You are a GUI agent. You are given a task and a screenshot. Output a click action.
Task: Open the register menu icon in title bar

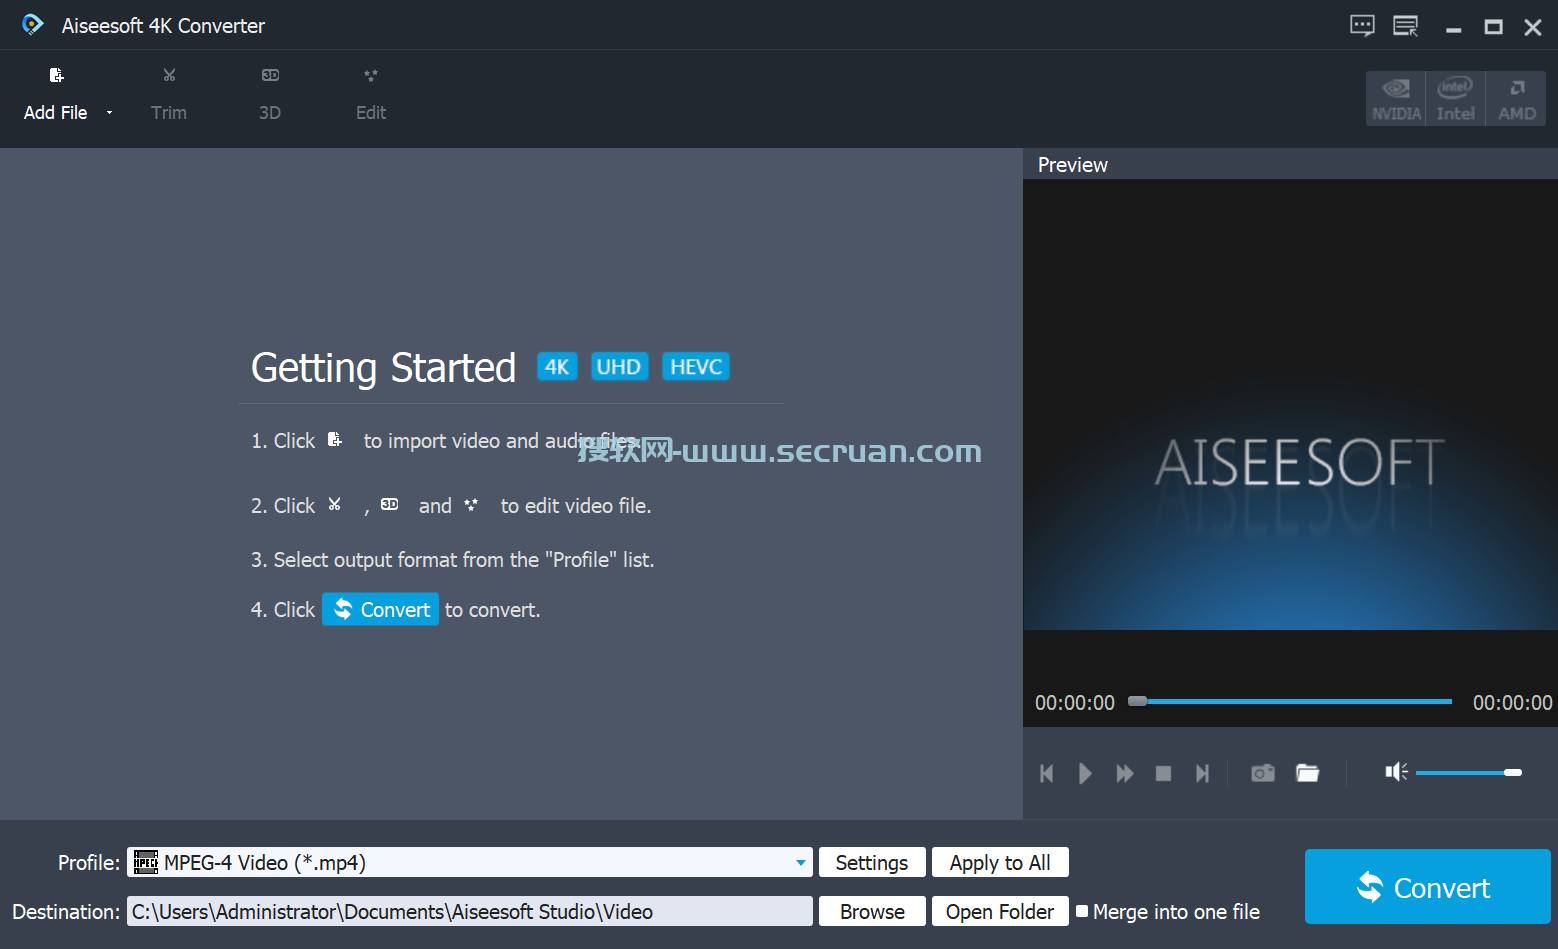[1406, 26]
